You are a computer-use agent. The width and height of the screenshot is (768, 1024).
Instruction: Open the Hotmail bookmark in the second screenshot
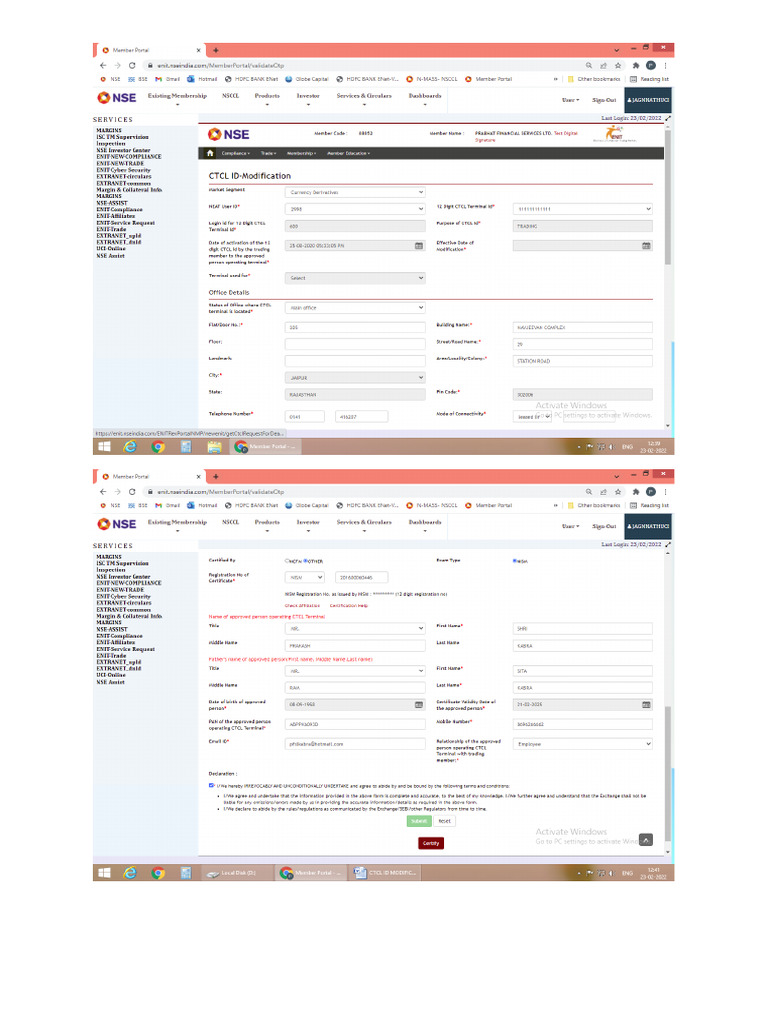pos(202,505)
